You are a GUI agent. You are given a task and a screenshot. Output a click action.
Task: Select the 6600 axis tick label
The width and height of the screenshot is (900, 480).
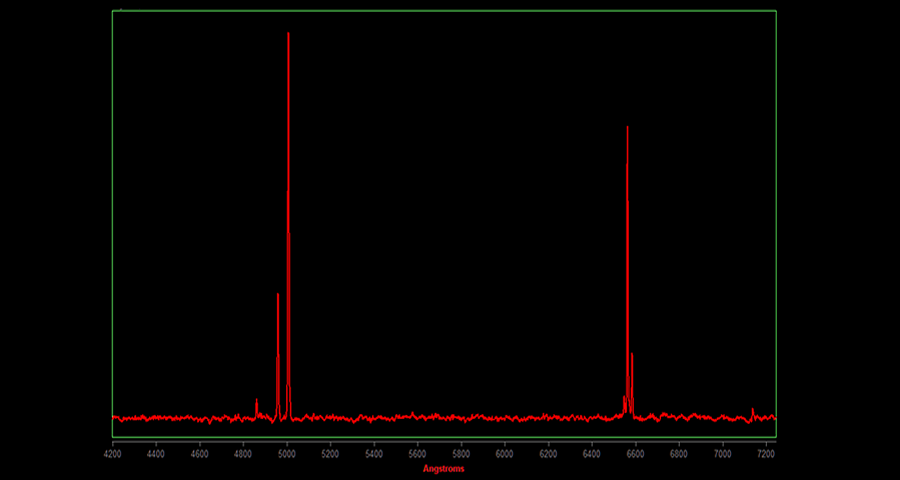point(636,454)
